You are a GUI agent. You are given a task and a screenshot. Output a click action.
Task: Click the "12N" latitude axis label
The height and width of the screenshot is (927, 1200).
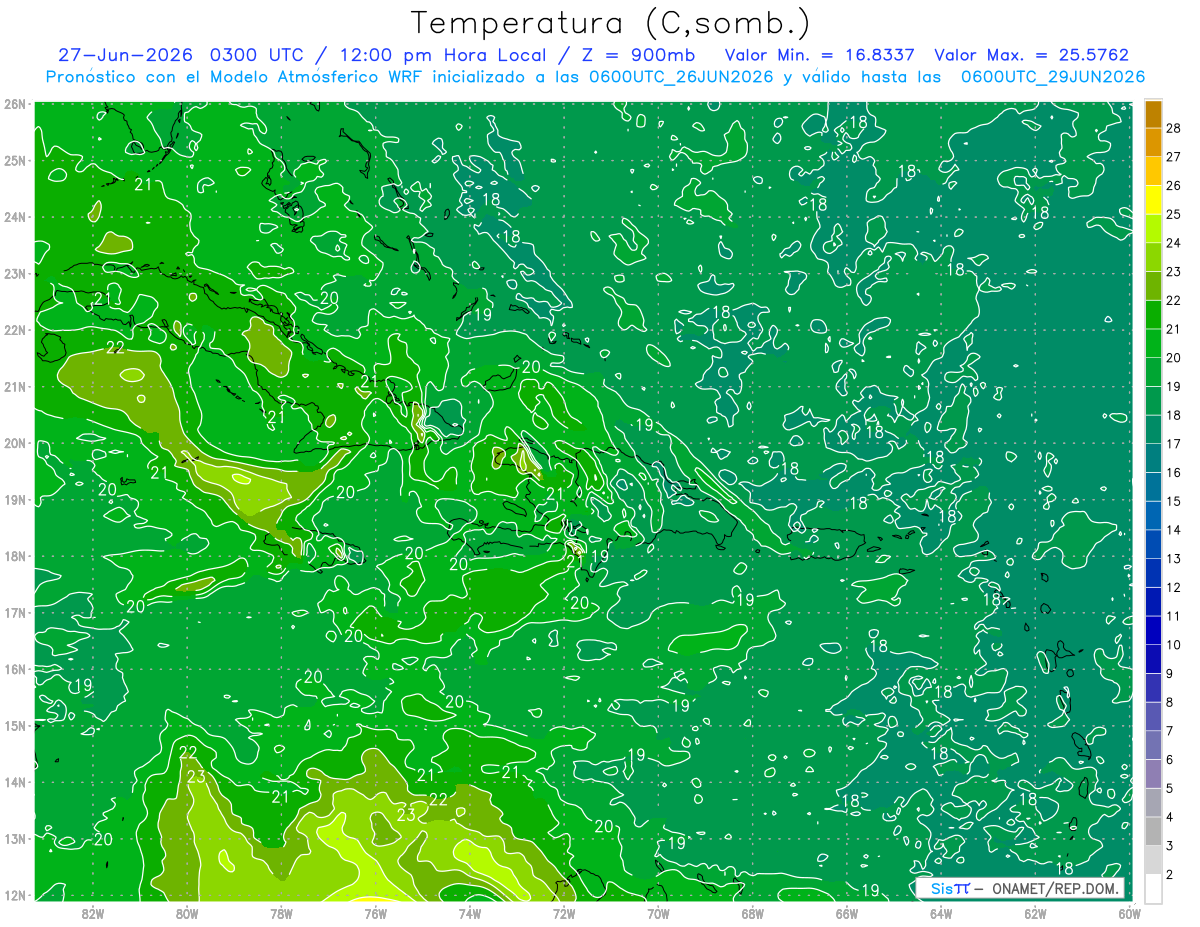pyautogui.click(x=14, y=895)
